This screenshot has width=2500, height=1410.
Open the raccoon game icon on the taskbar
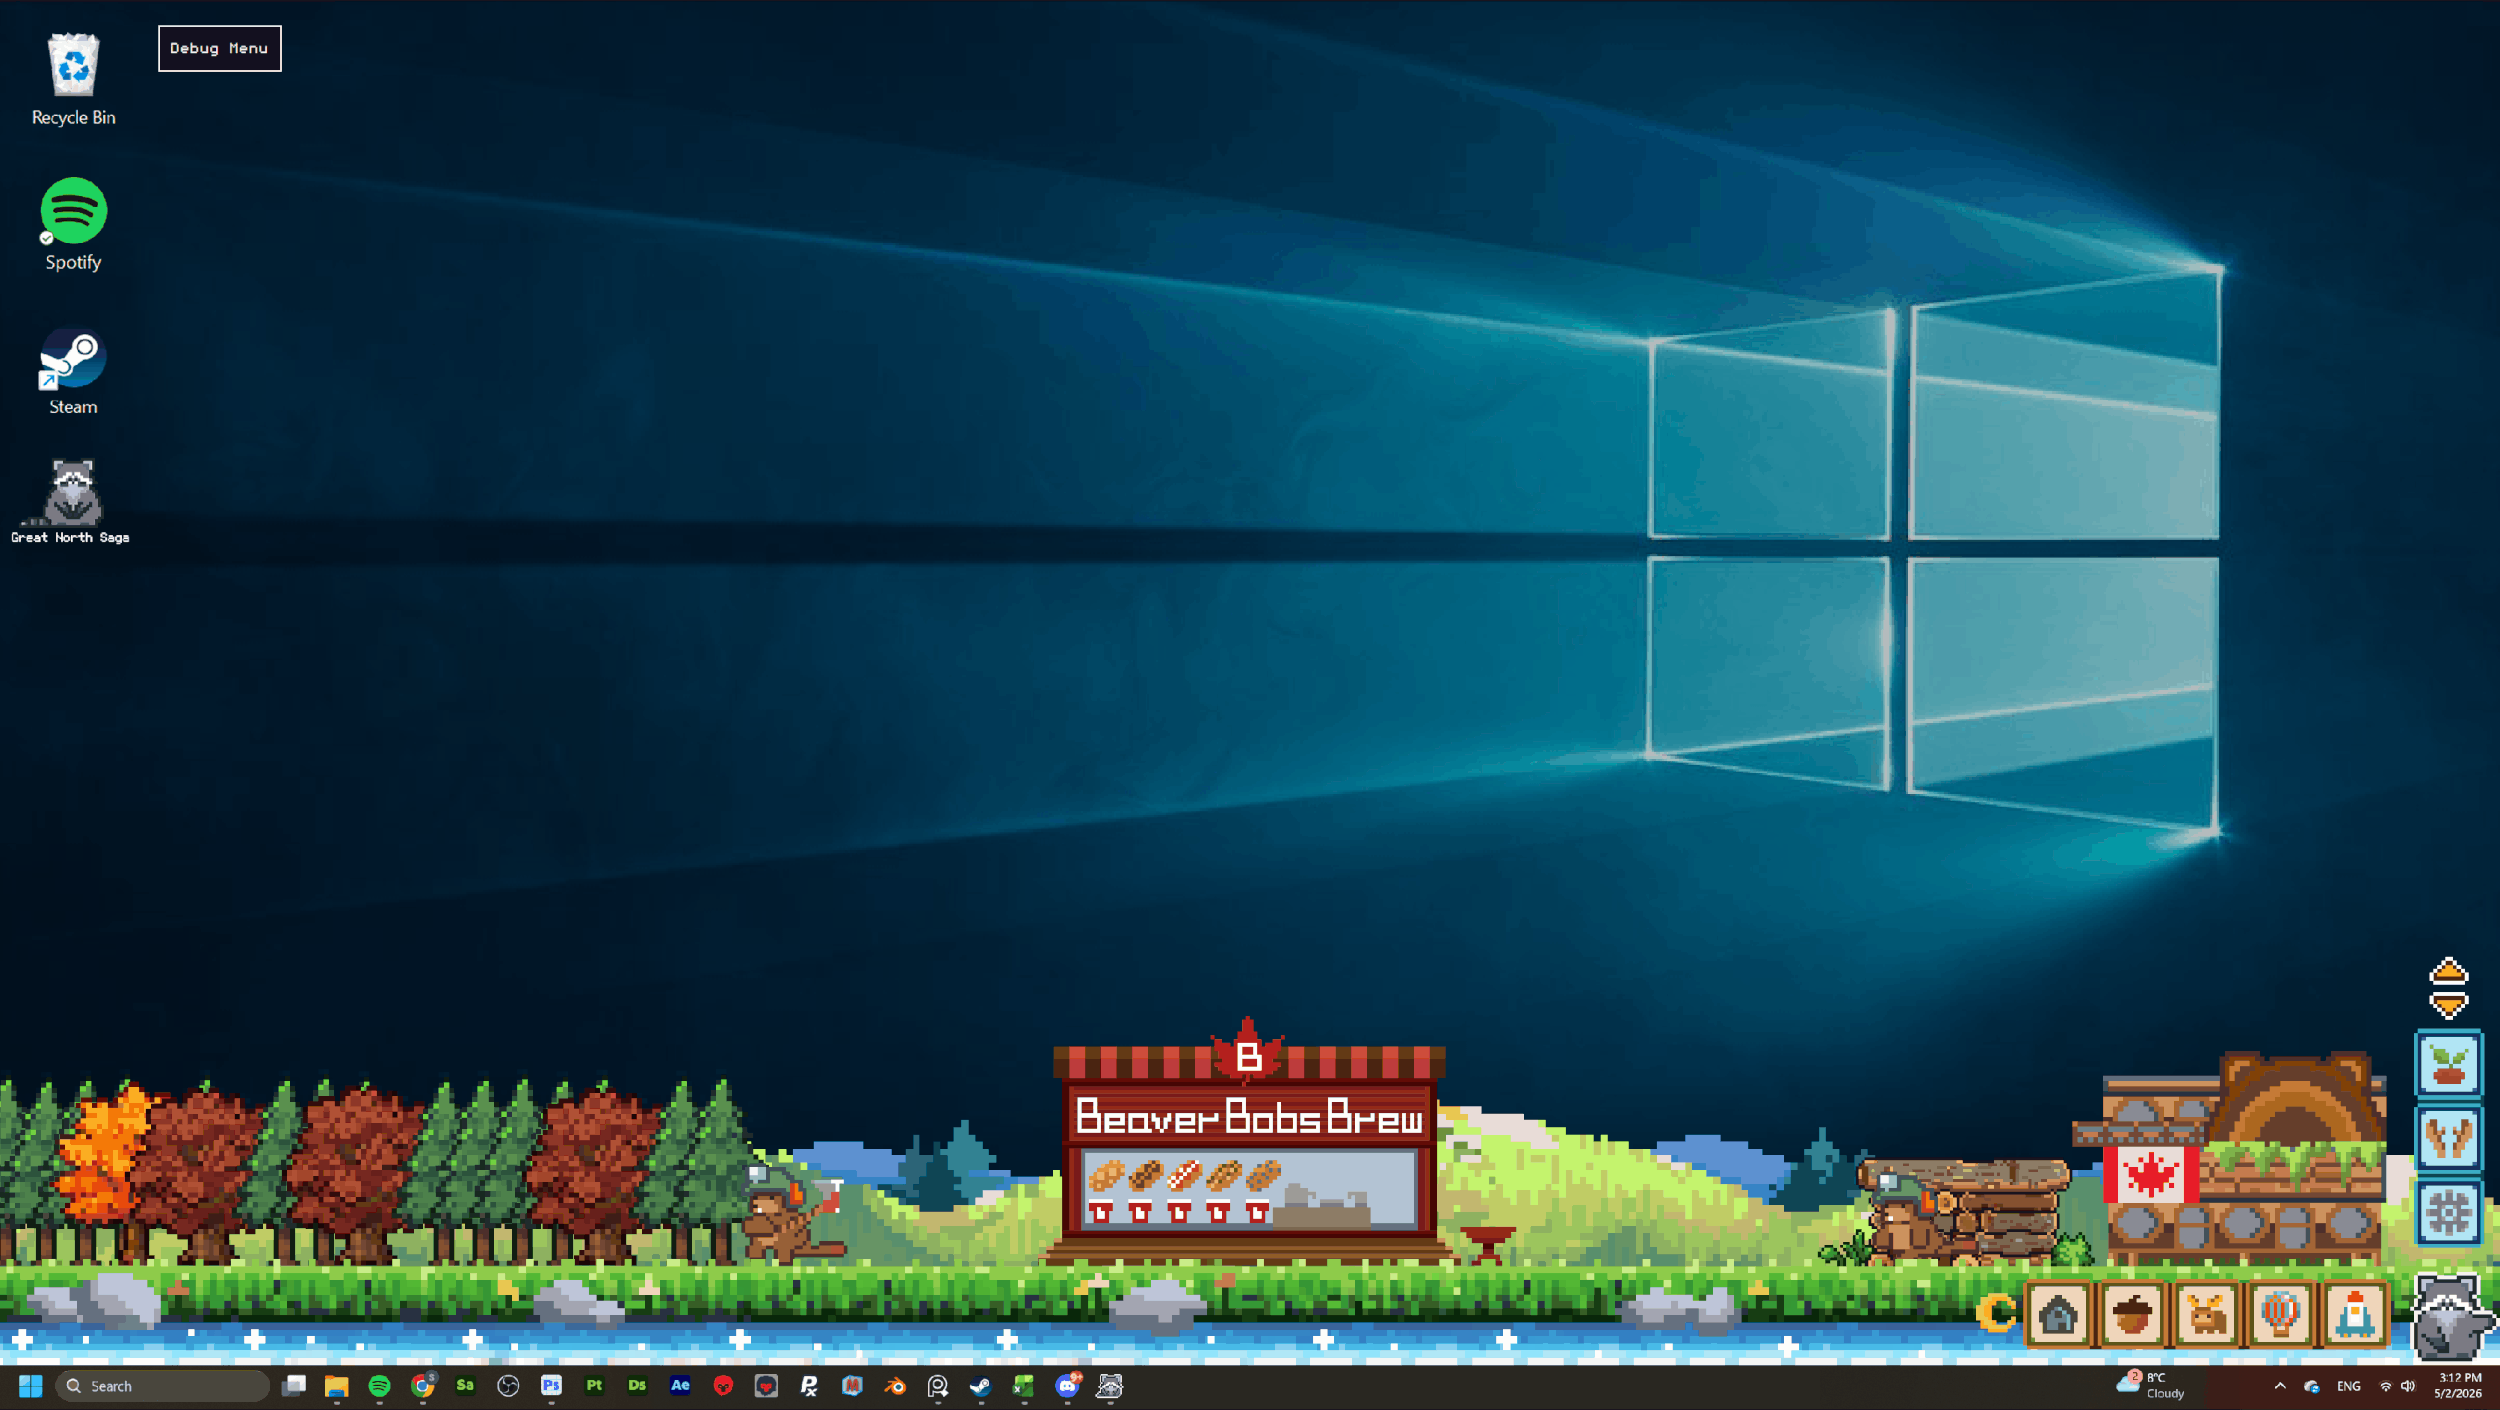pos(1110,1386)
